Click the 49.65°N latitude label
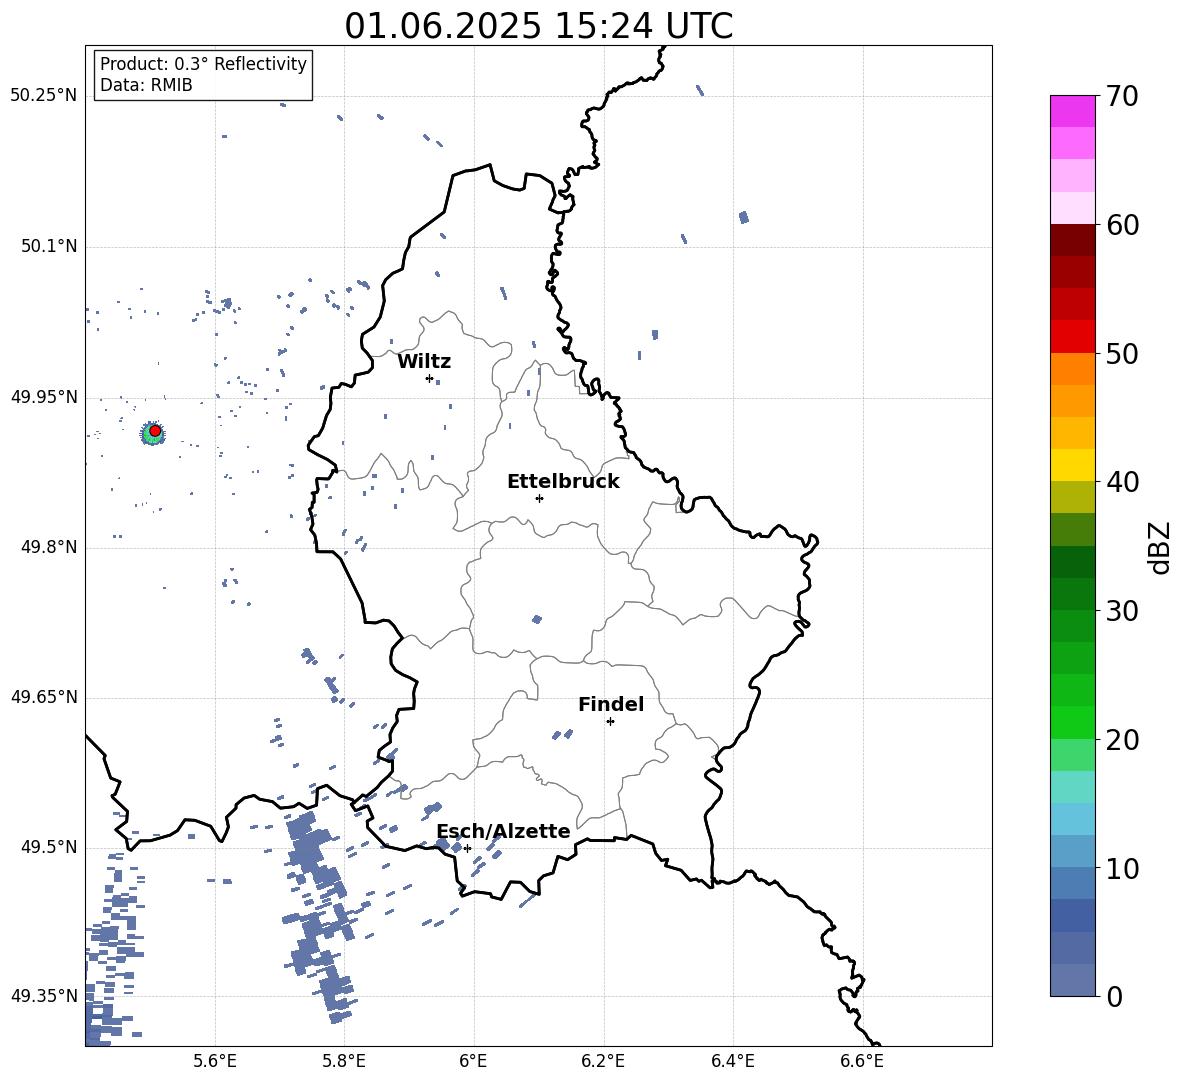Image resolution: width=1184 pixels, height=1081 pixels. tap(44, 697)
